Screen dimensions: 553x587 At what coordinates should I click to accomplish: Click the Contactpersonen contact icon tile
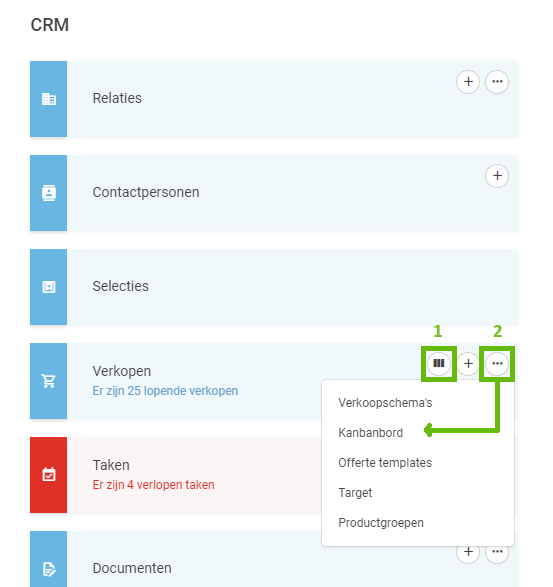(49, 193)
